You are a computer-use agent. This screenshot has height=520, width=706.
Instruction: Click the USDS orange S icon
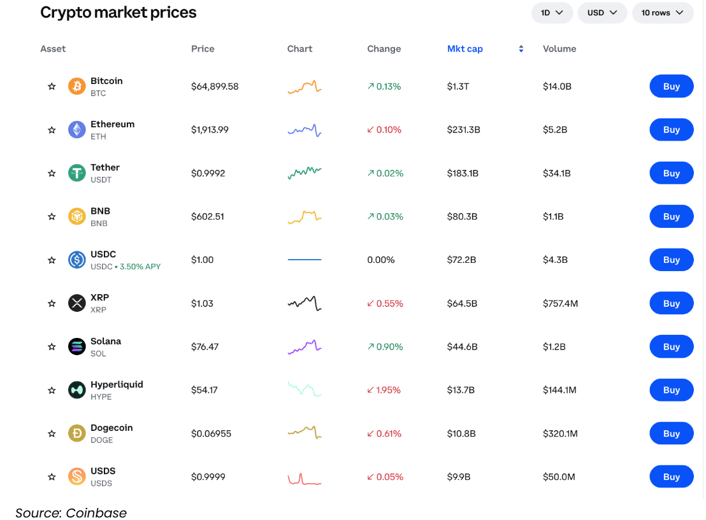(x=77, y=476)
